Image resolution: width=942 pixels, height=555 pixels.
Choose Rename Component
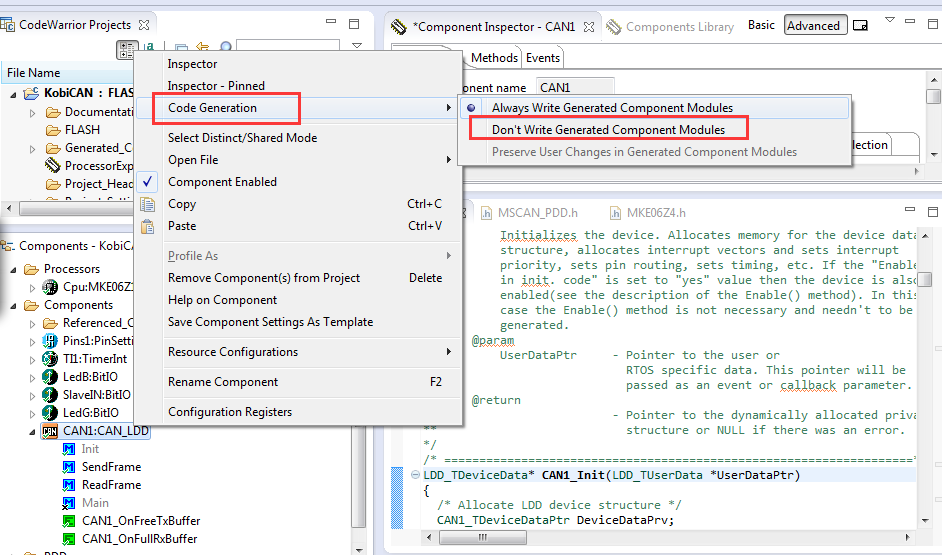[x=299, y=382]
